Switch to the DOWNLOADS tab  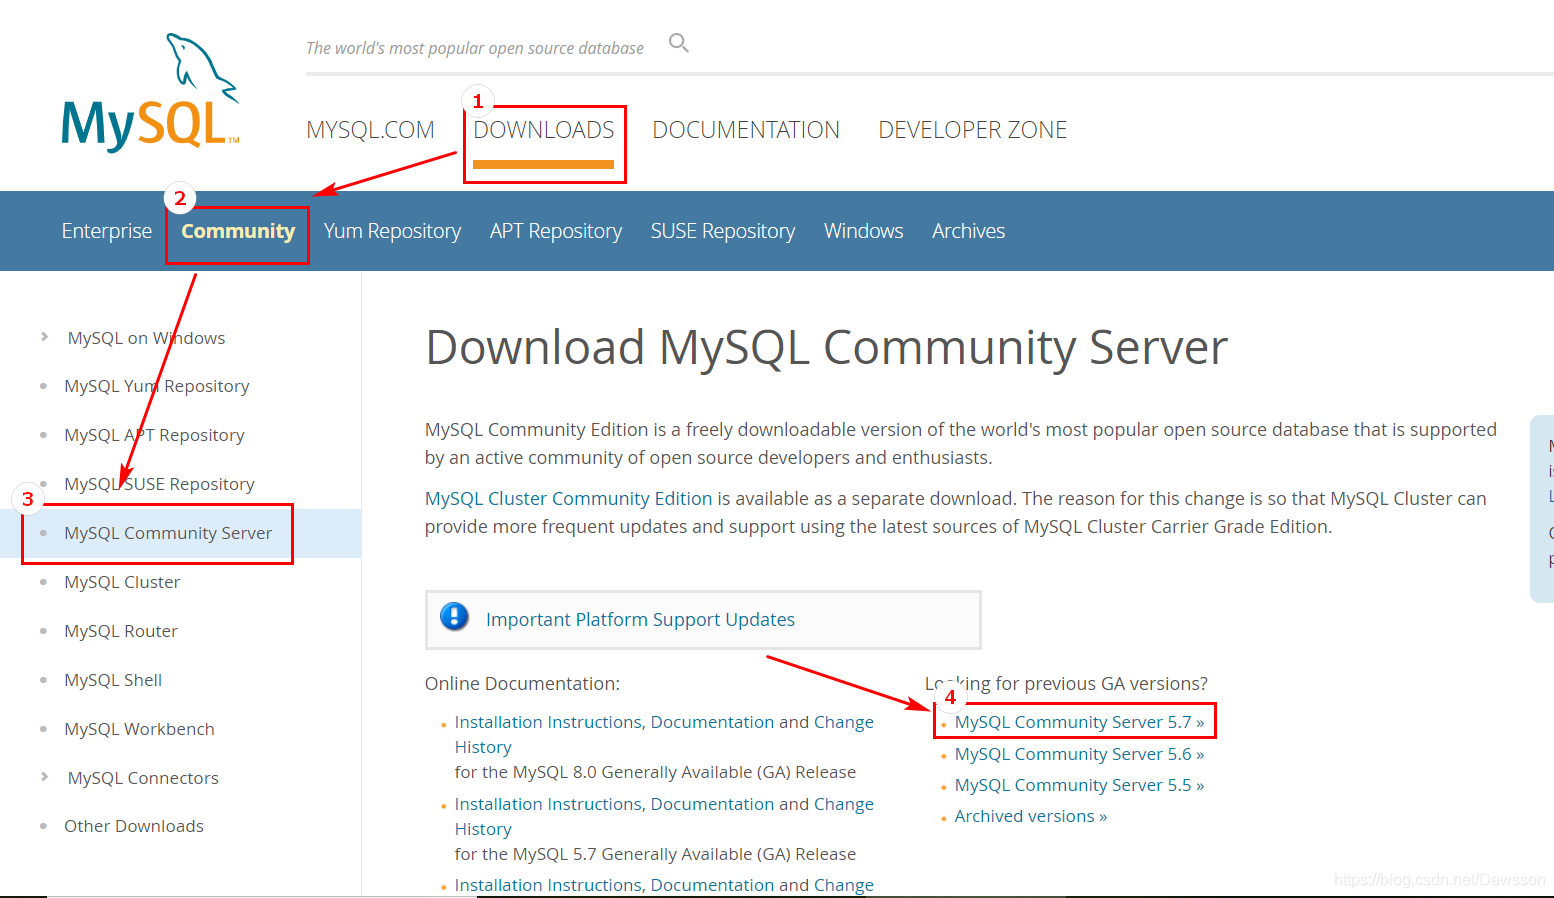(x=544, y=129)
